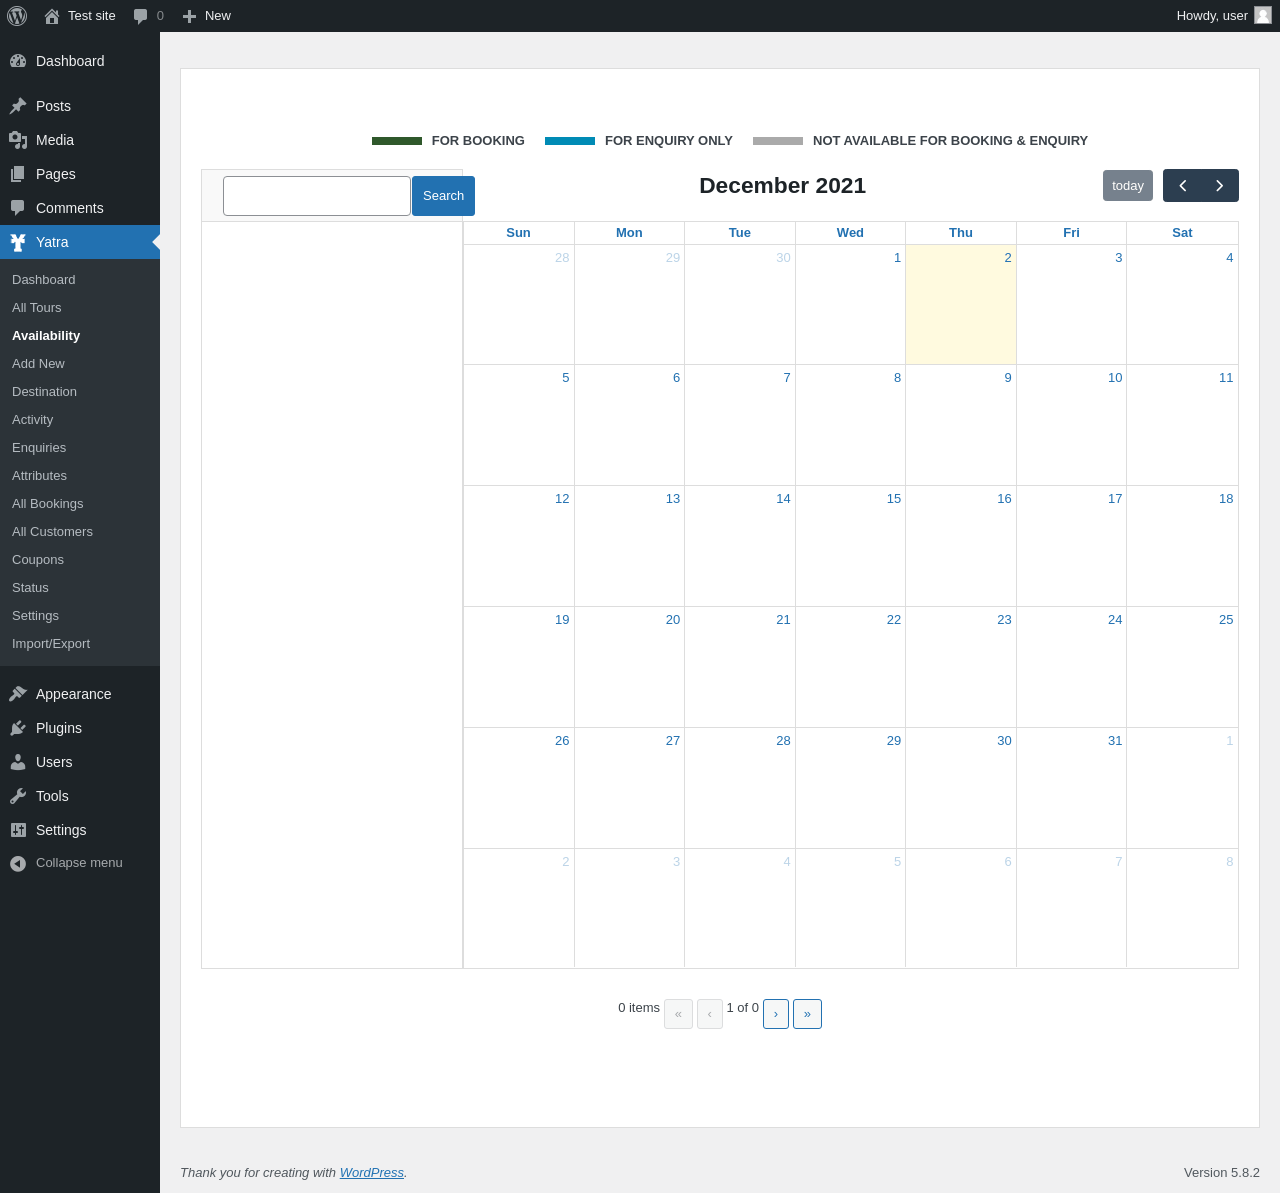The height and width of the screenshot is (1193, 1280).
Task: Click the Search button
Action: 443,196
